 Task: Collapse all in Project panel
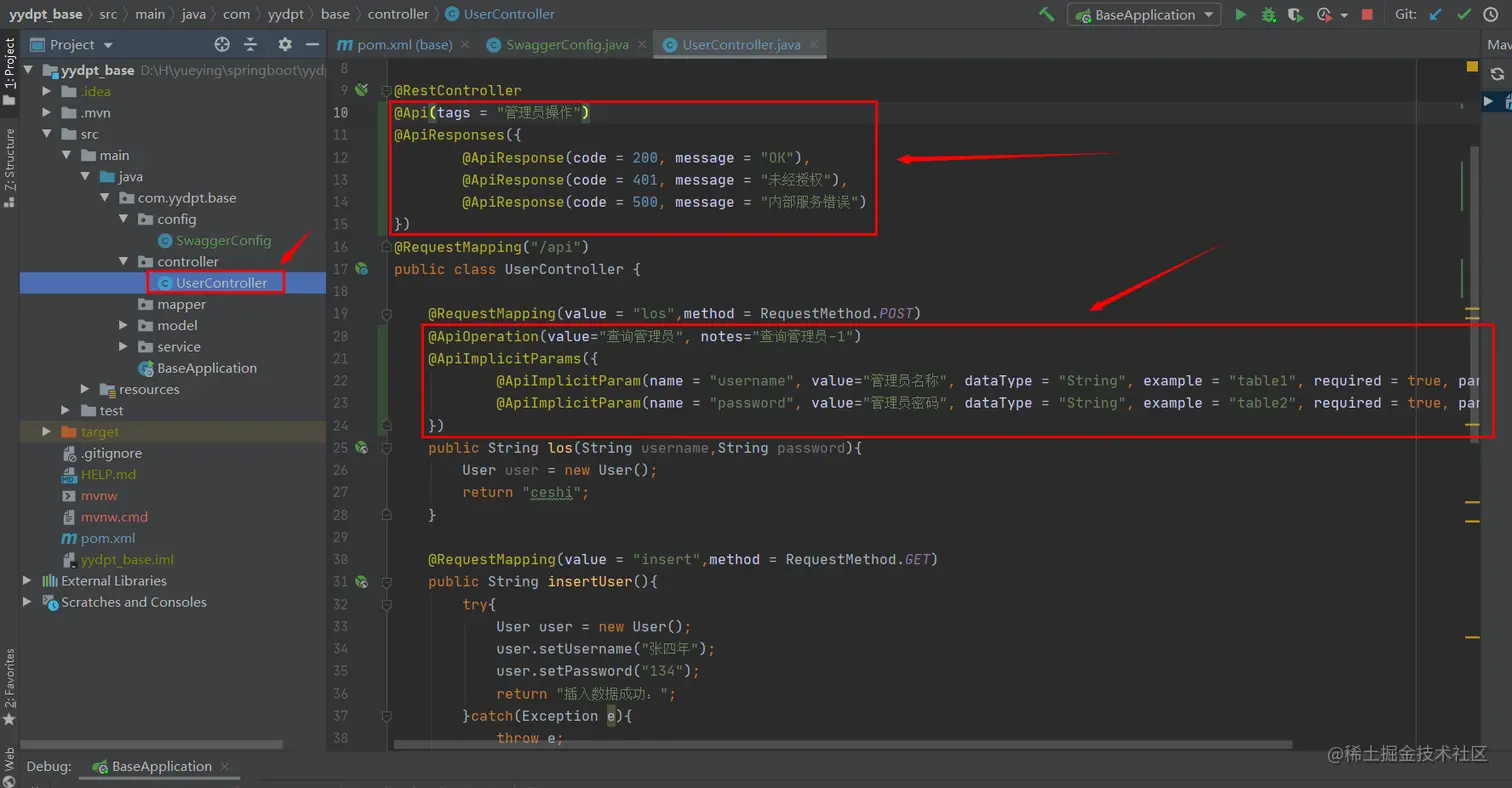coord(251,44)
